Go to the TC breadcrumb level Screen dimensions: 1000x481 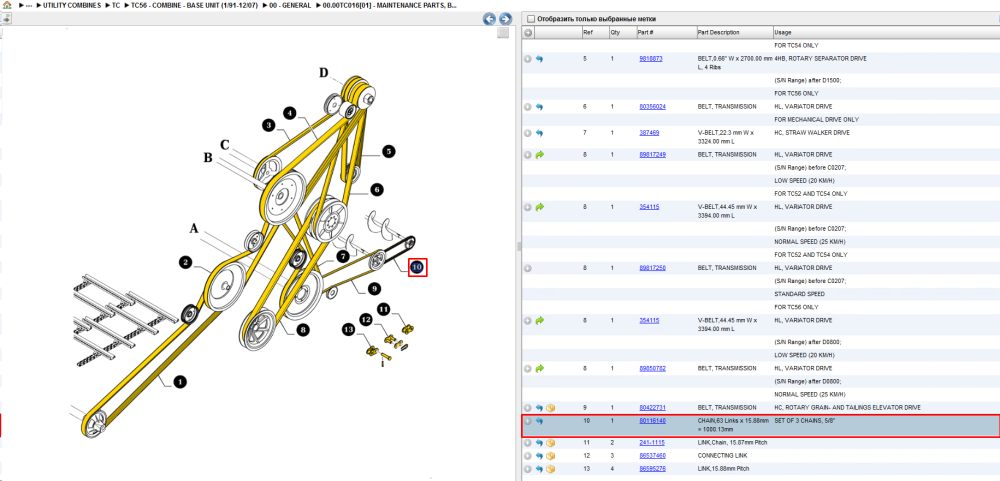(x=115, y=5)
